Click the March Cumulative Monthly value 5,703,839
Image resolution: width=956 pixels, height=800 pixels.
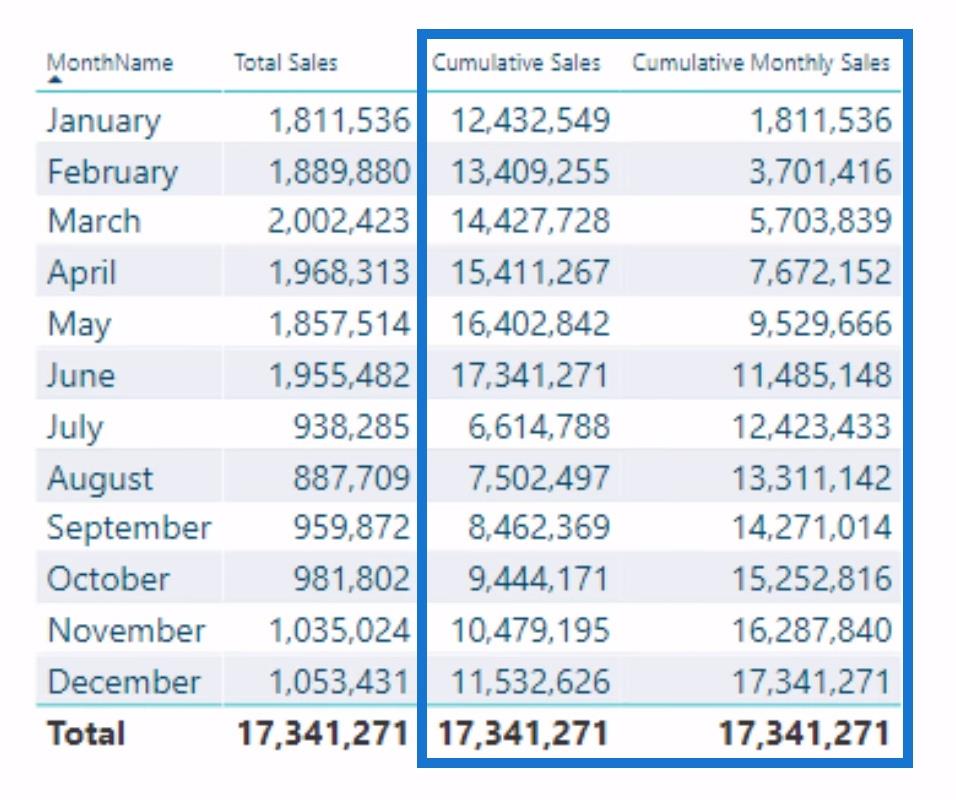pyautogui.click(x=821, y=221)
